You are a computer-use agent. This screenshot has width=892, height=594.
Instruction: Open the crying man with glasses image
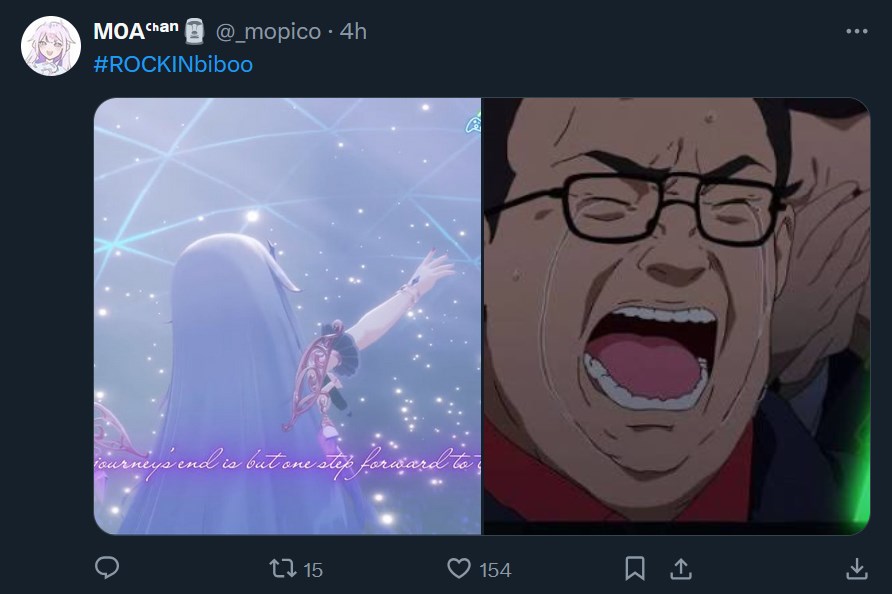pyautogui.click(x=676, y=316)
